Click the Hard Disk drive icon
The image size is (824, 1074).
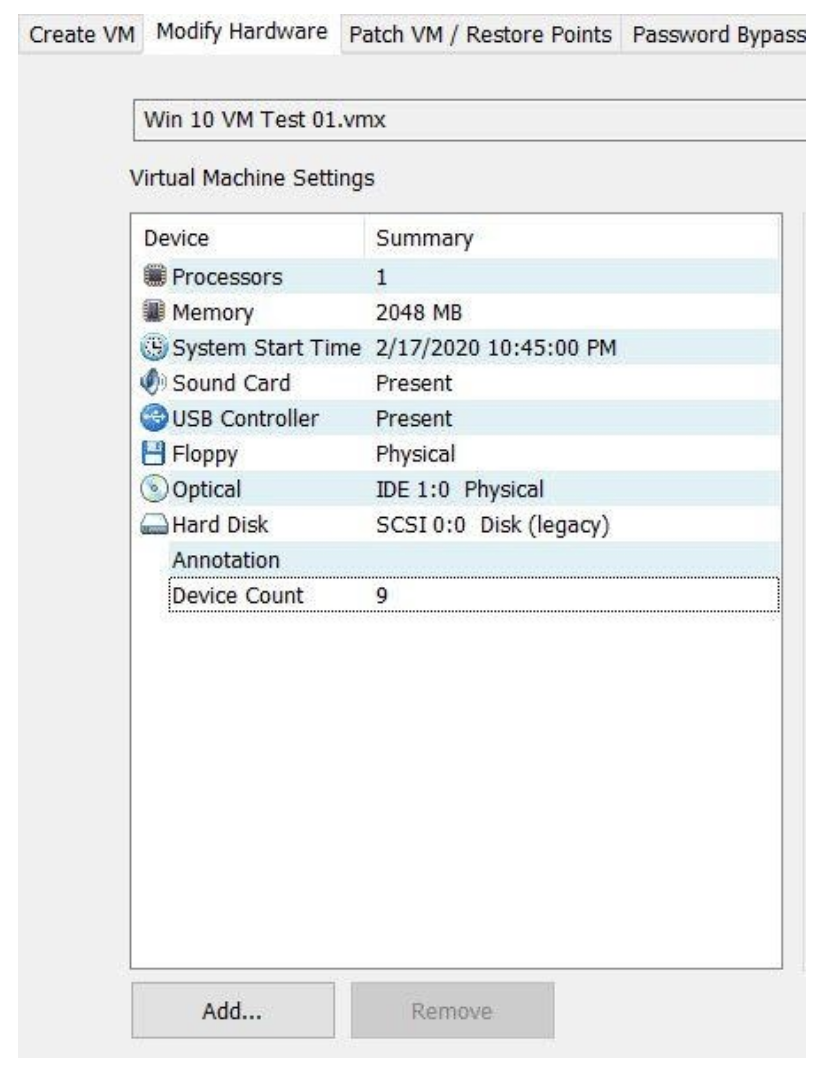pos(155,525)
